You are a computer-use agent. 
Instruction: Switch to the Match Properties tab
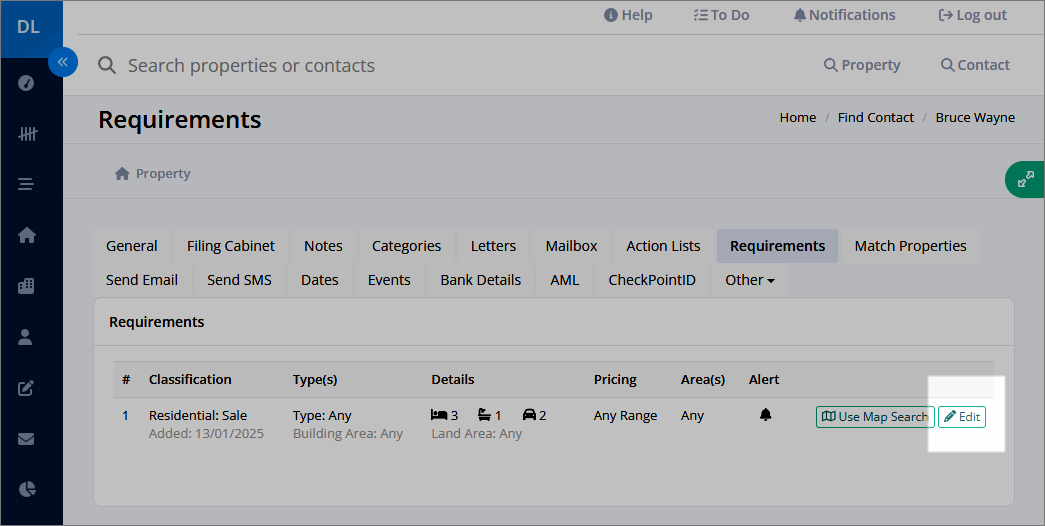910,246
